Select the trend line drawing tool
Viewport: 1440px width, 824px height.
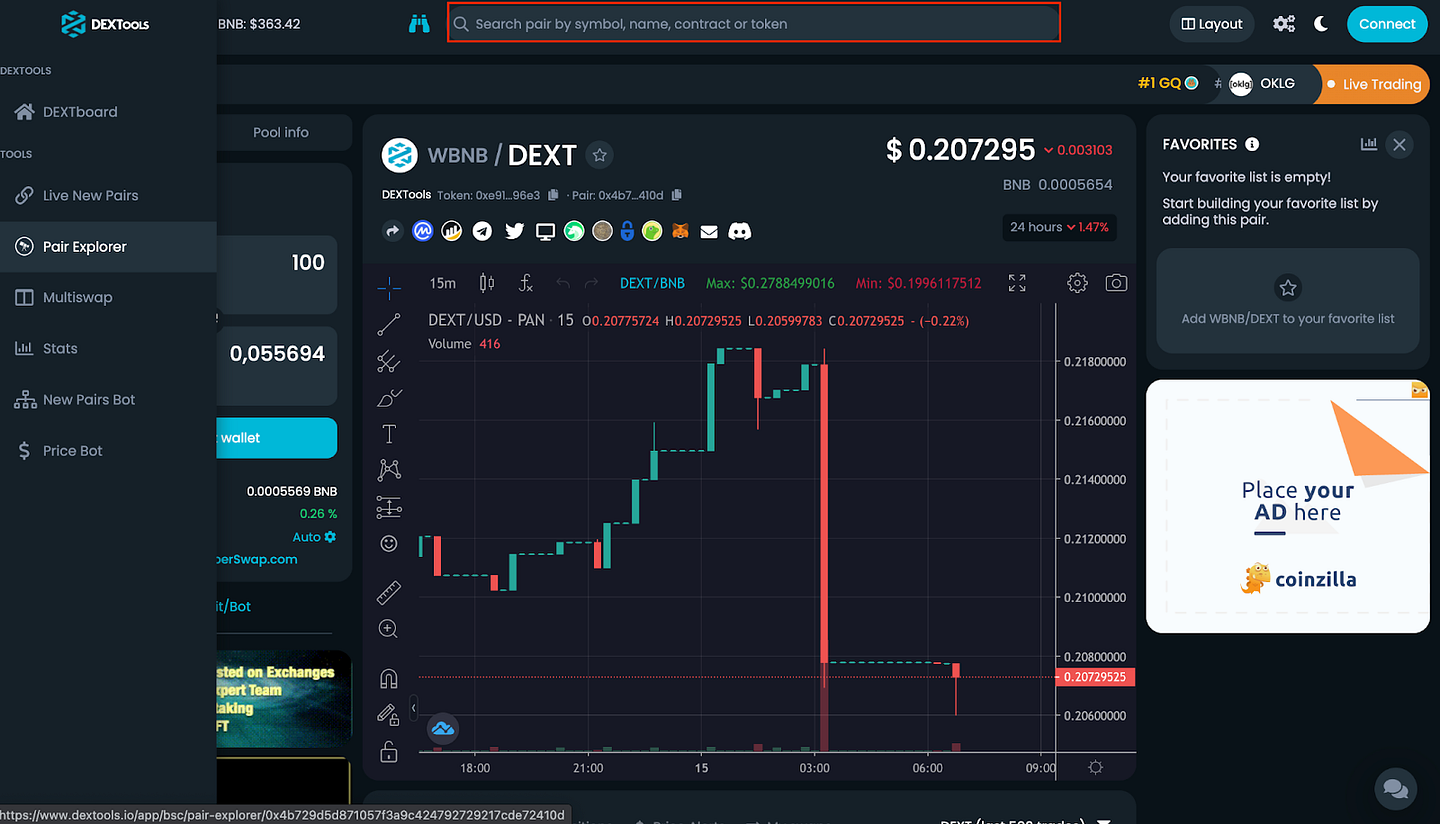389,324
